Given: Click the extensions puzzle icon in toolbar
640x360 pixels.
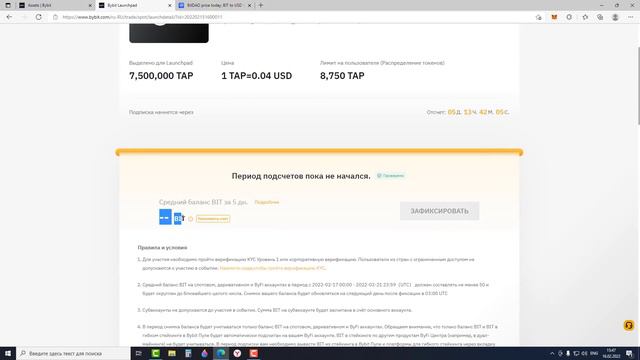Looking at the screenshot, I should pos(569,17).
